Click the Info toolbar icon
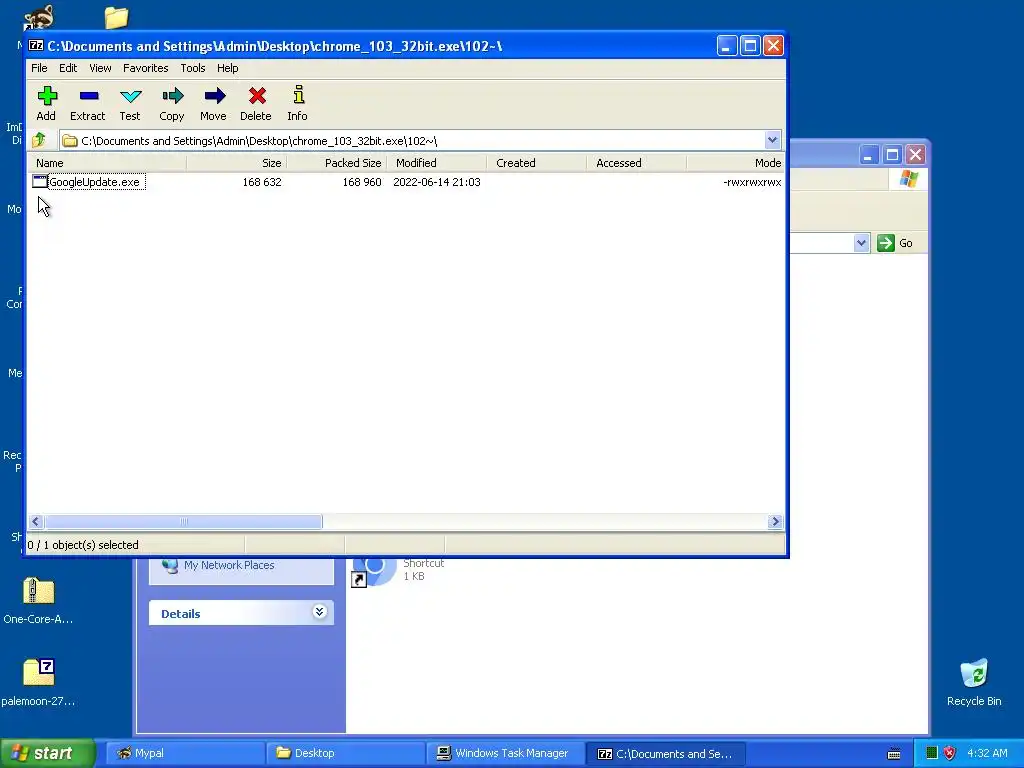This screenshot has height=768, width=1024. [x=298, y=96]
